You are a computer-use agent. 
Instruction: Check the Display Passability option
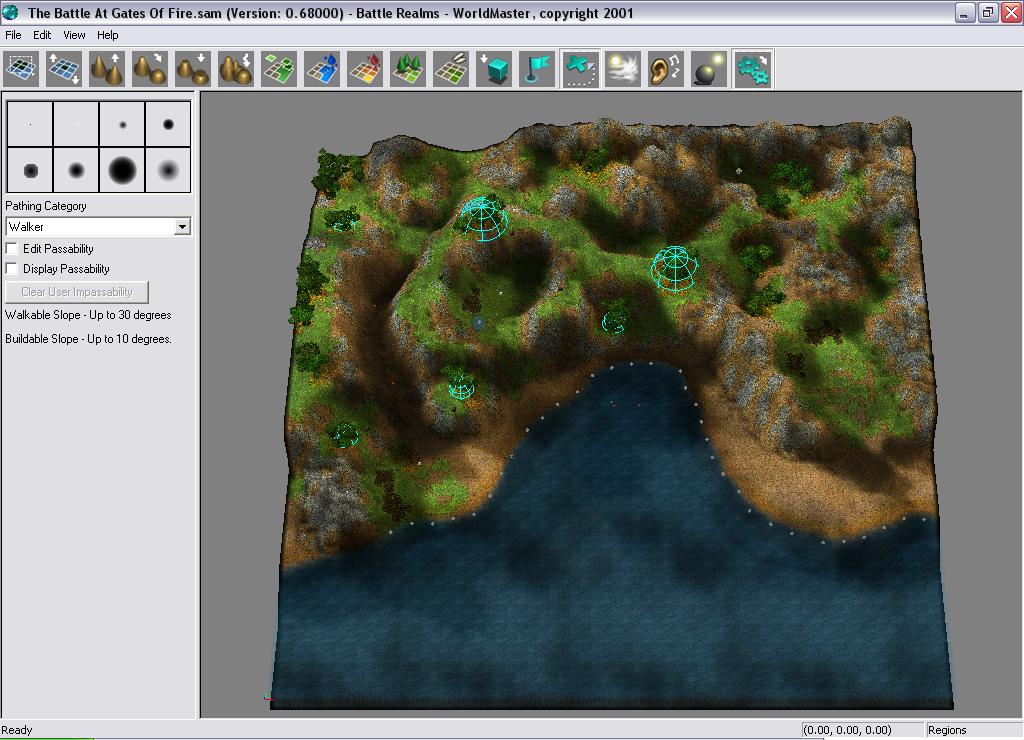[x=12, y=268]
